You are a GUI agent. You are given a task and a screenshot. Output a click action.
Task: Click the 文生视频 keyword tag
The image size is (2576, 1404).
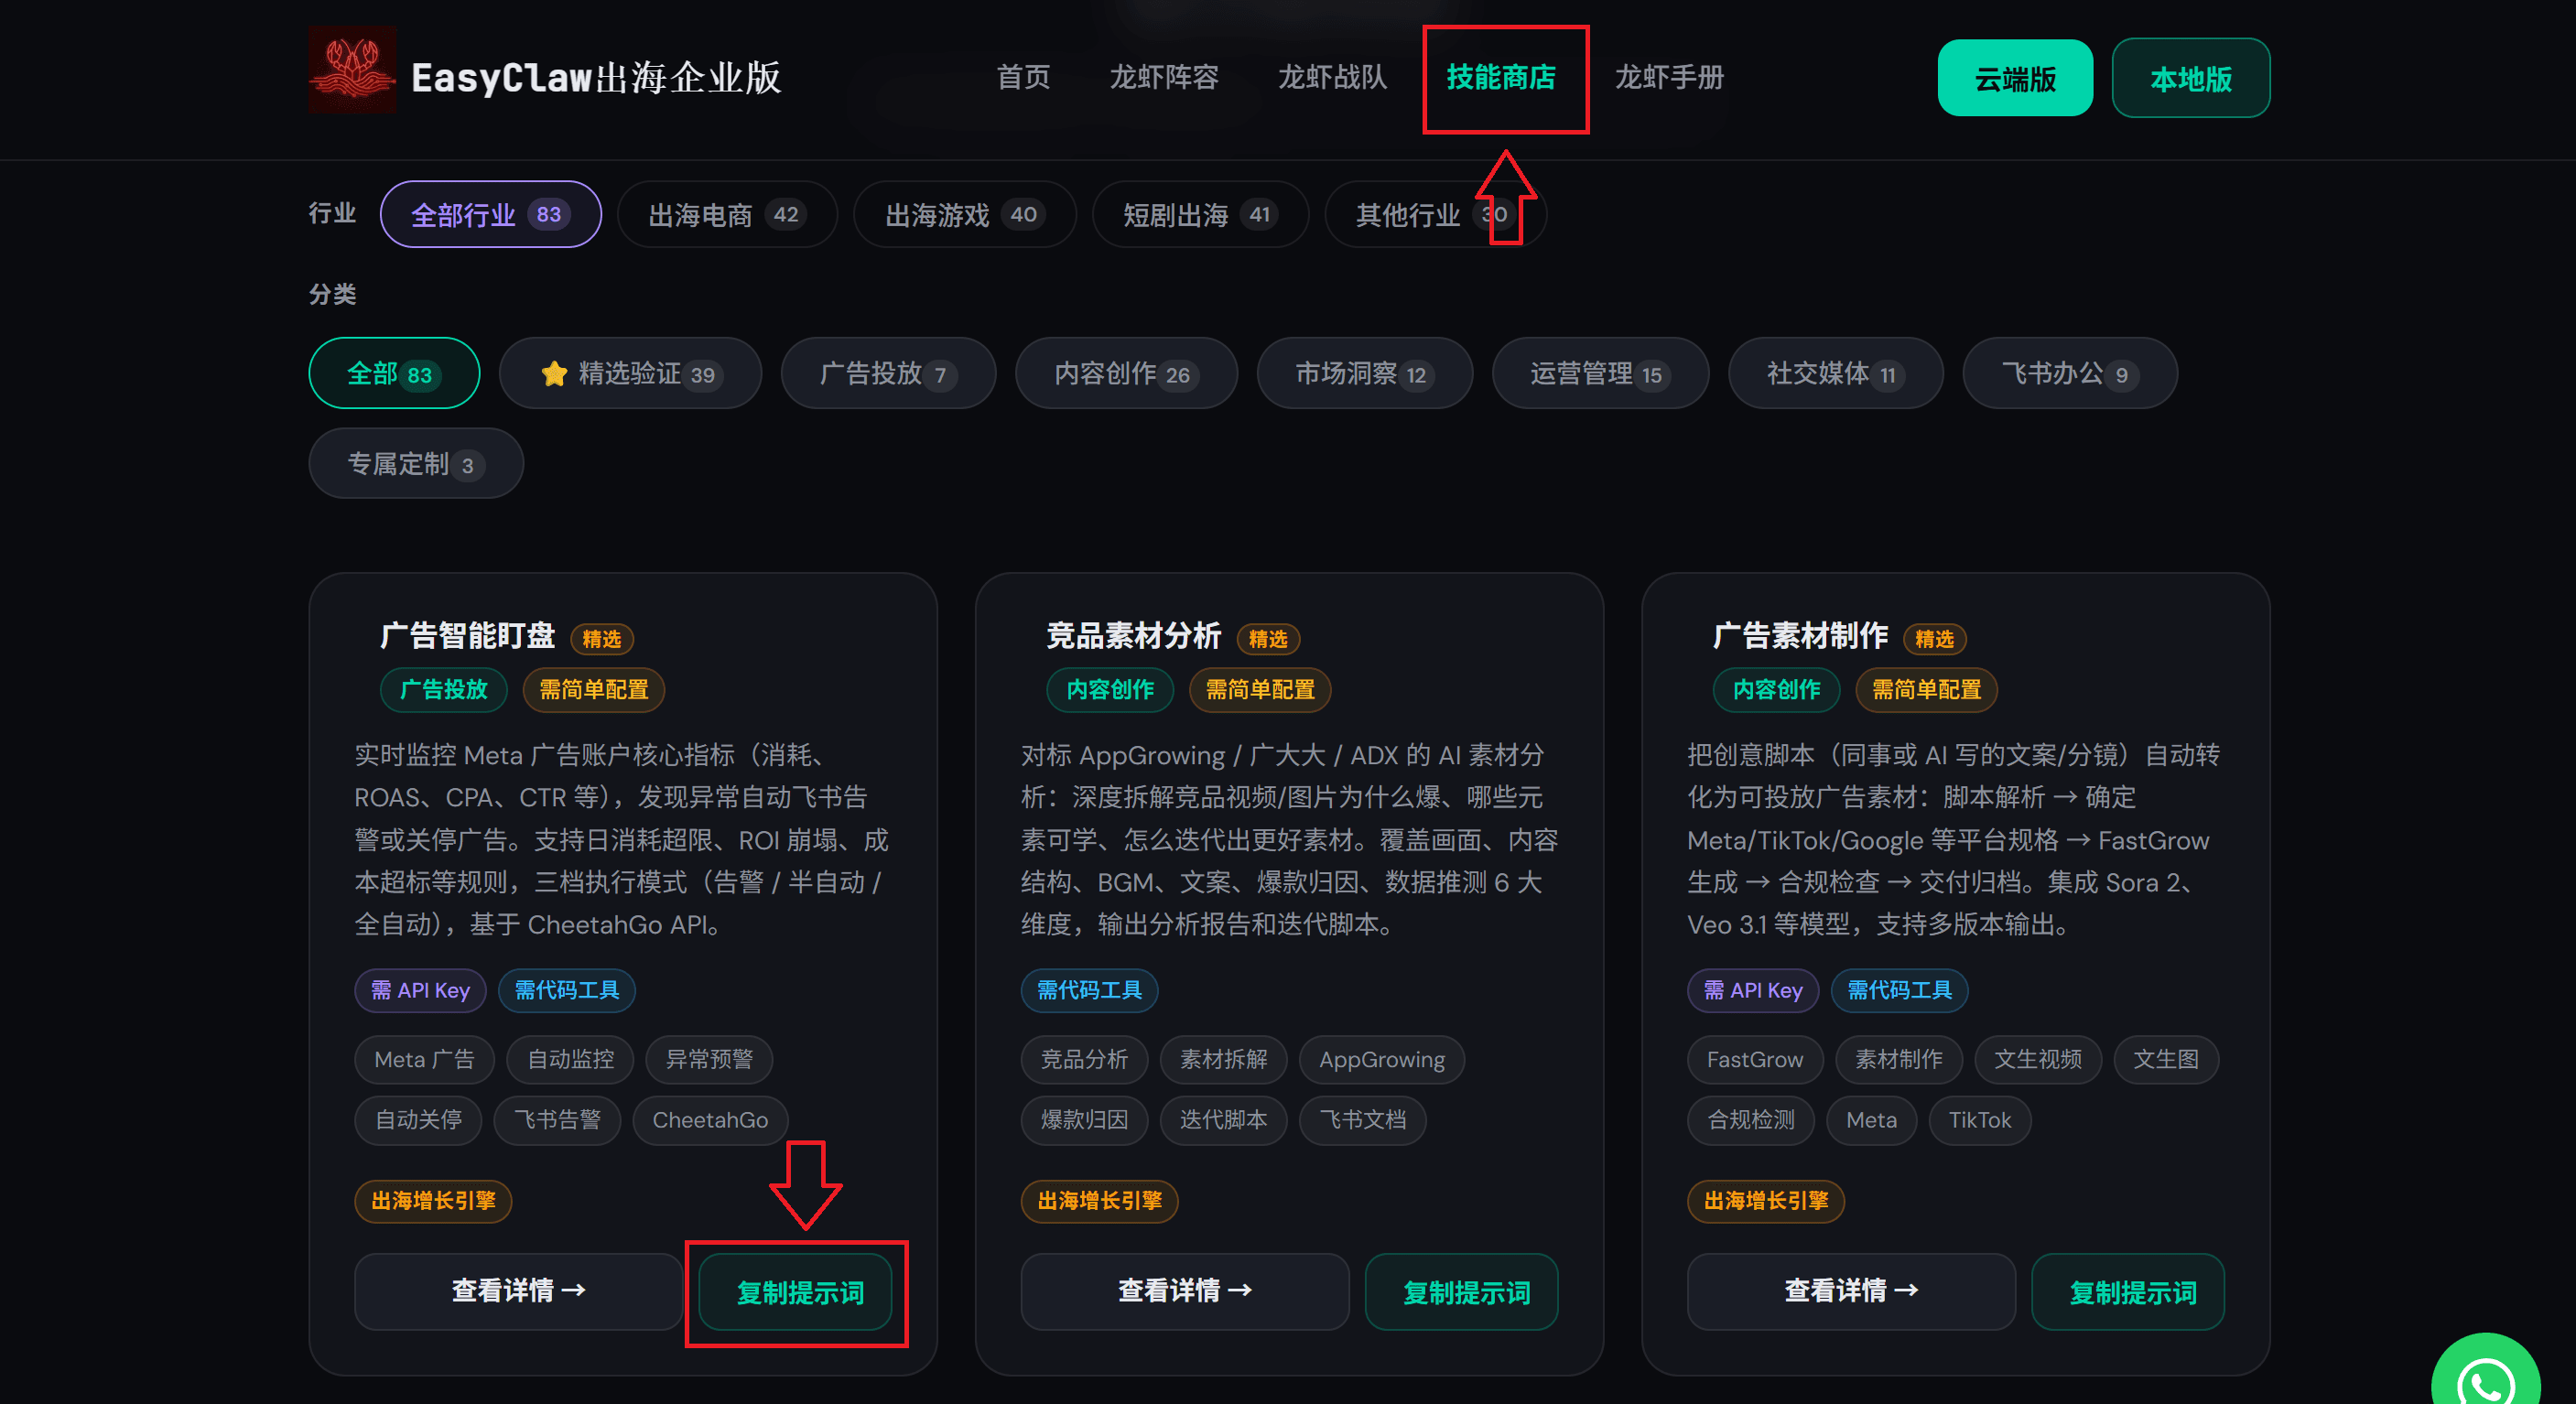pos(2038,1060)
